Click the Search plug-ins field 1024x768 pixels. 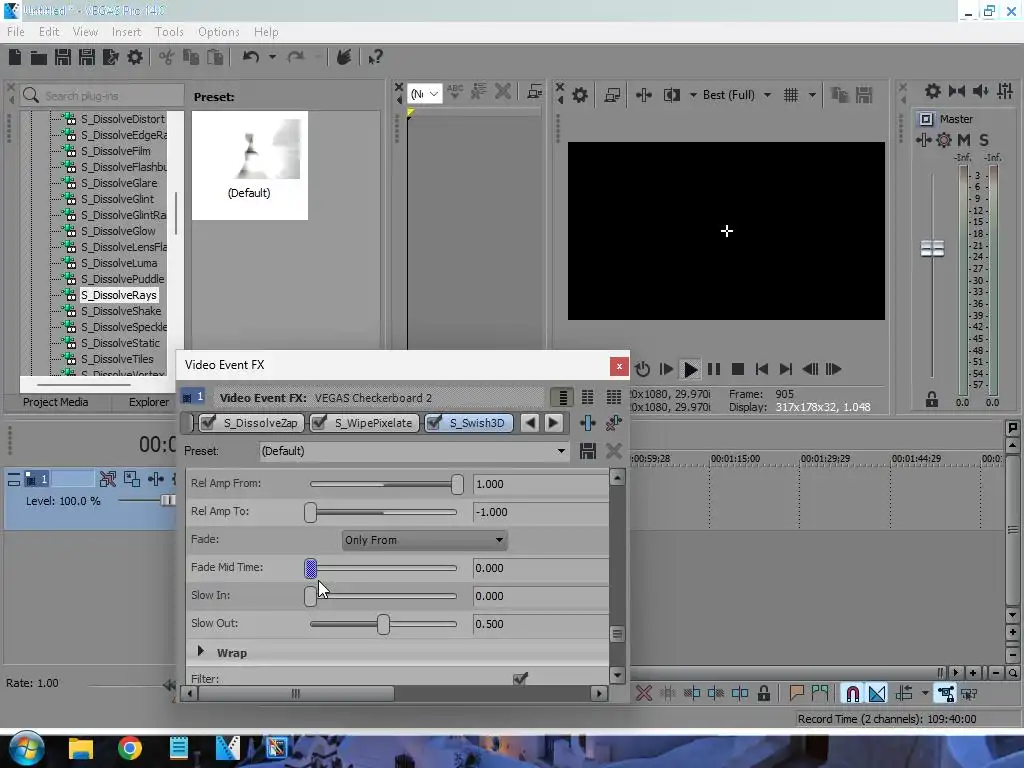pos(102,96)
